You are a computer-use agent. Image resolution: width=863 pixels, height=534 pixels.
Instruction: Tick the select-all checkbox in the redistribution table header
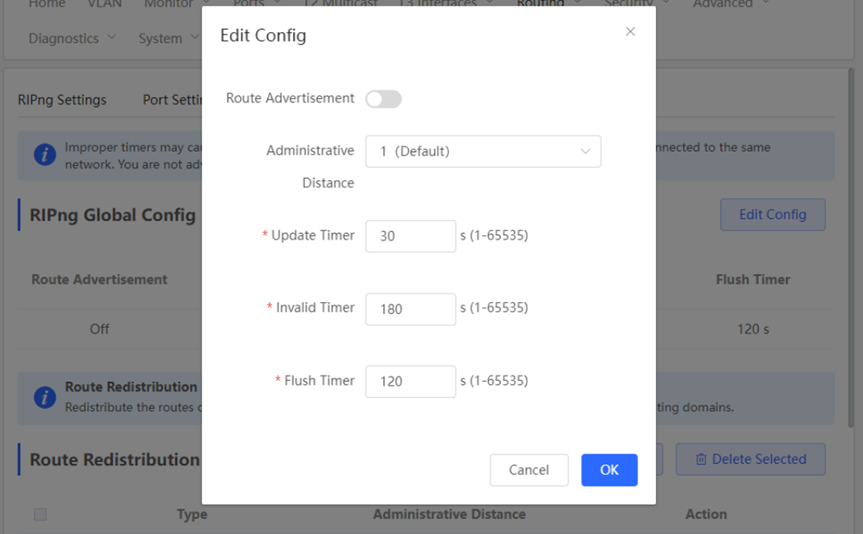(x=40, y=514)
